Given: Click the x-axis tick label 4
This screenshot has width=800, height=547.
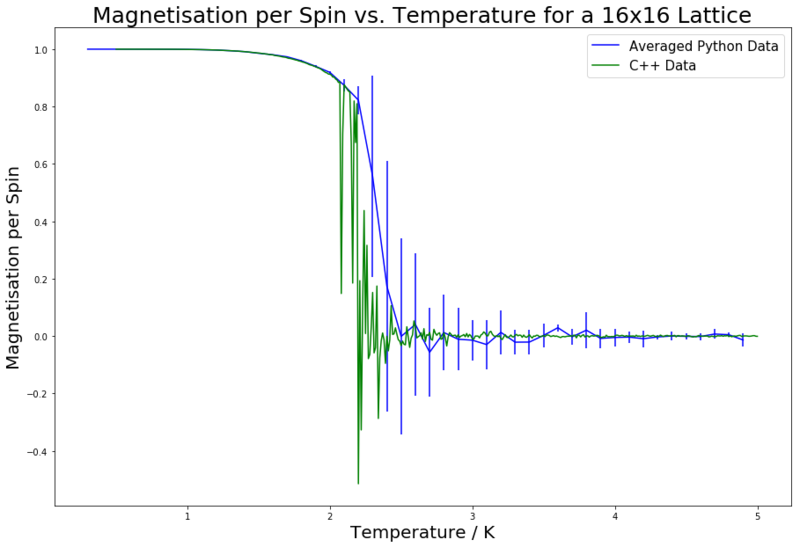Looking at the screenshot, I should pyautogui.click(x=615, y=516).
